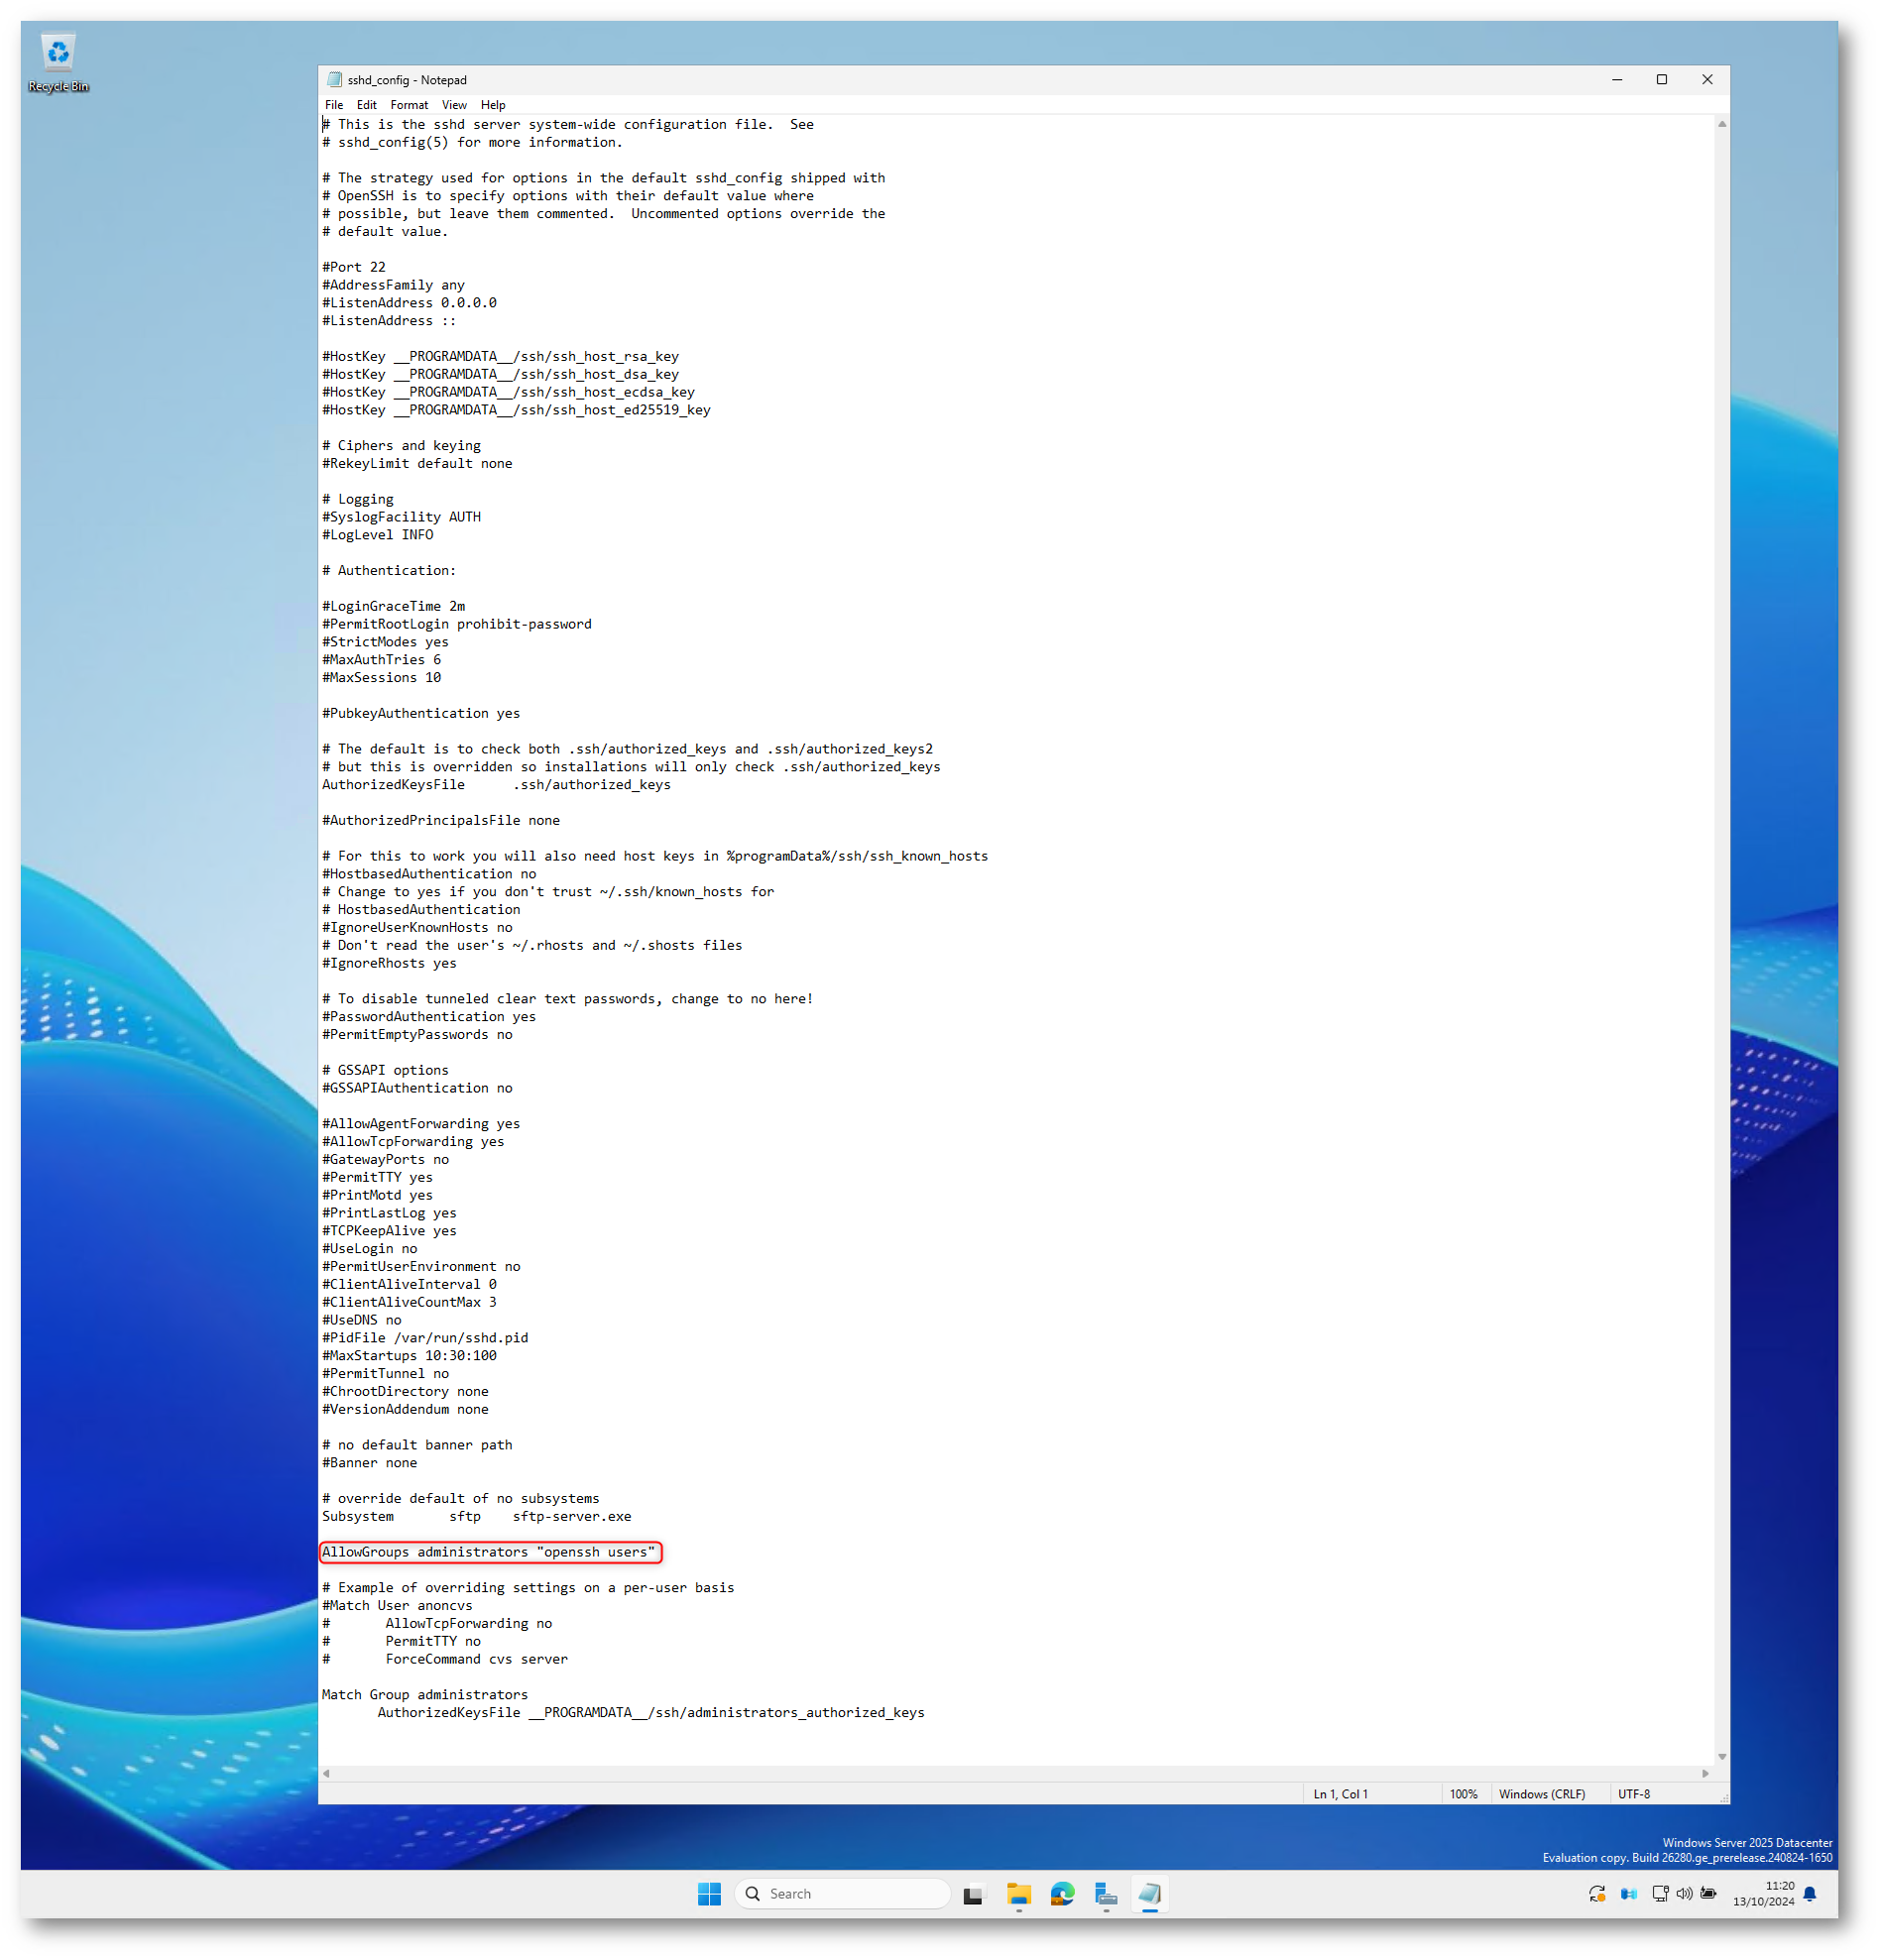This screenshot has height=1960, width=1880.
Task: Open the View menu
Action: coord(454,105)
